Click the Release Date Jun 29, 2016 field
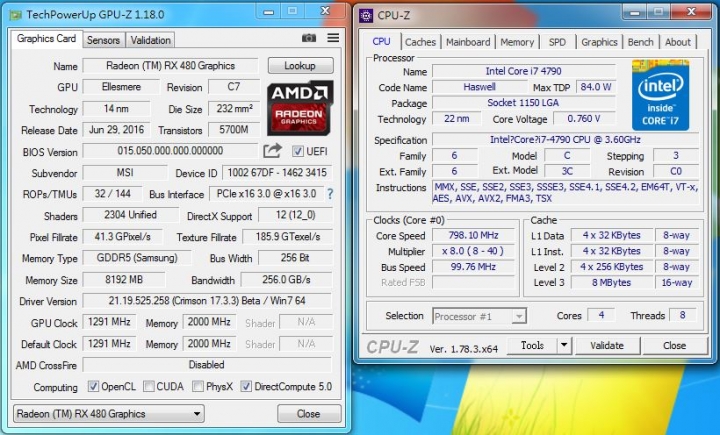 click(x=116, y=130)
